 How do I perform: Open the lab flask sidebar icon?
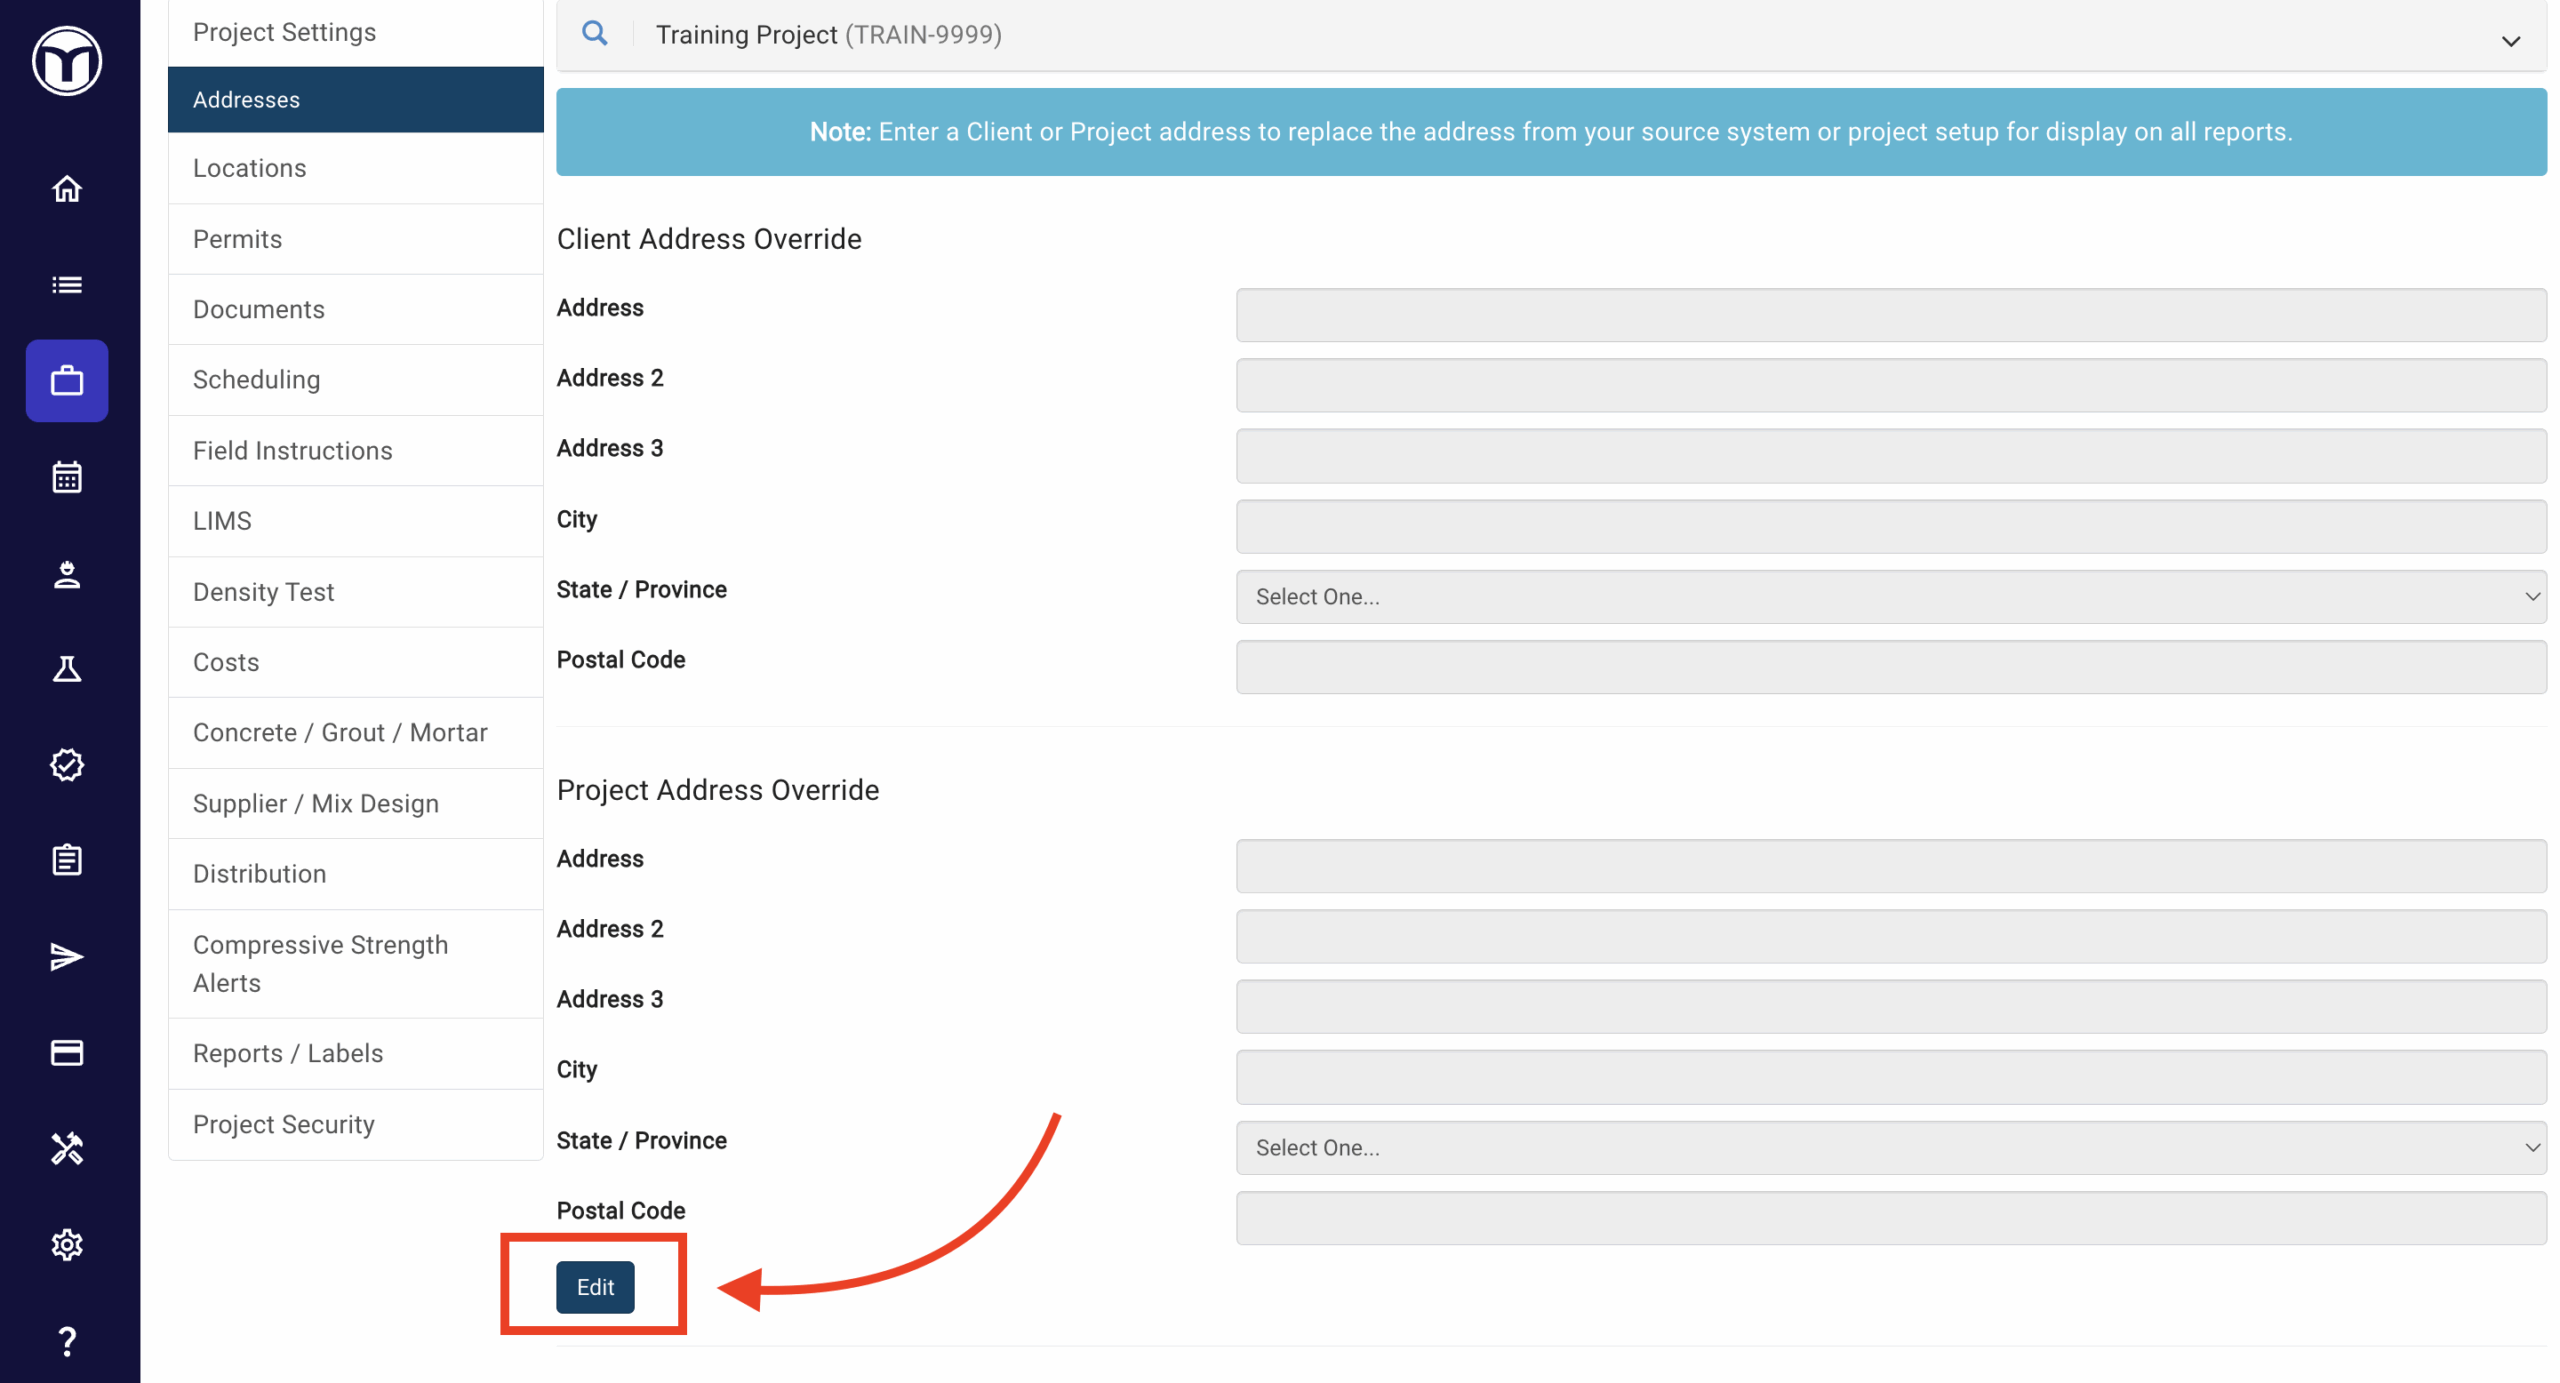pyautogui.click(x=67, y=669)
